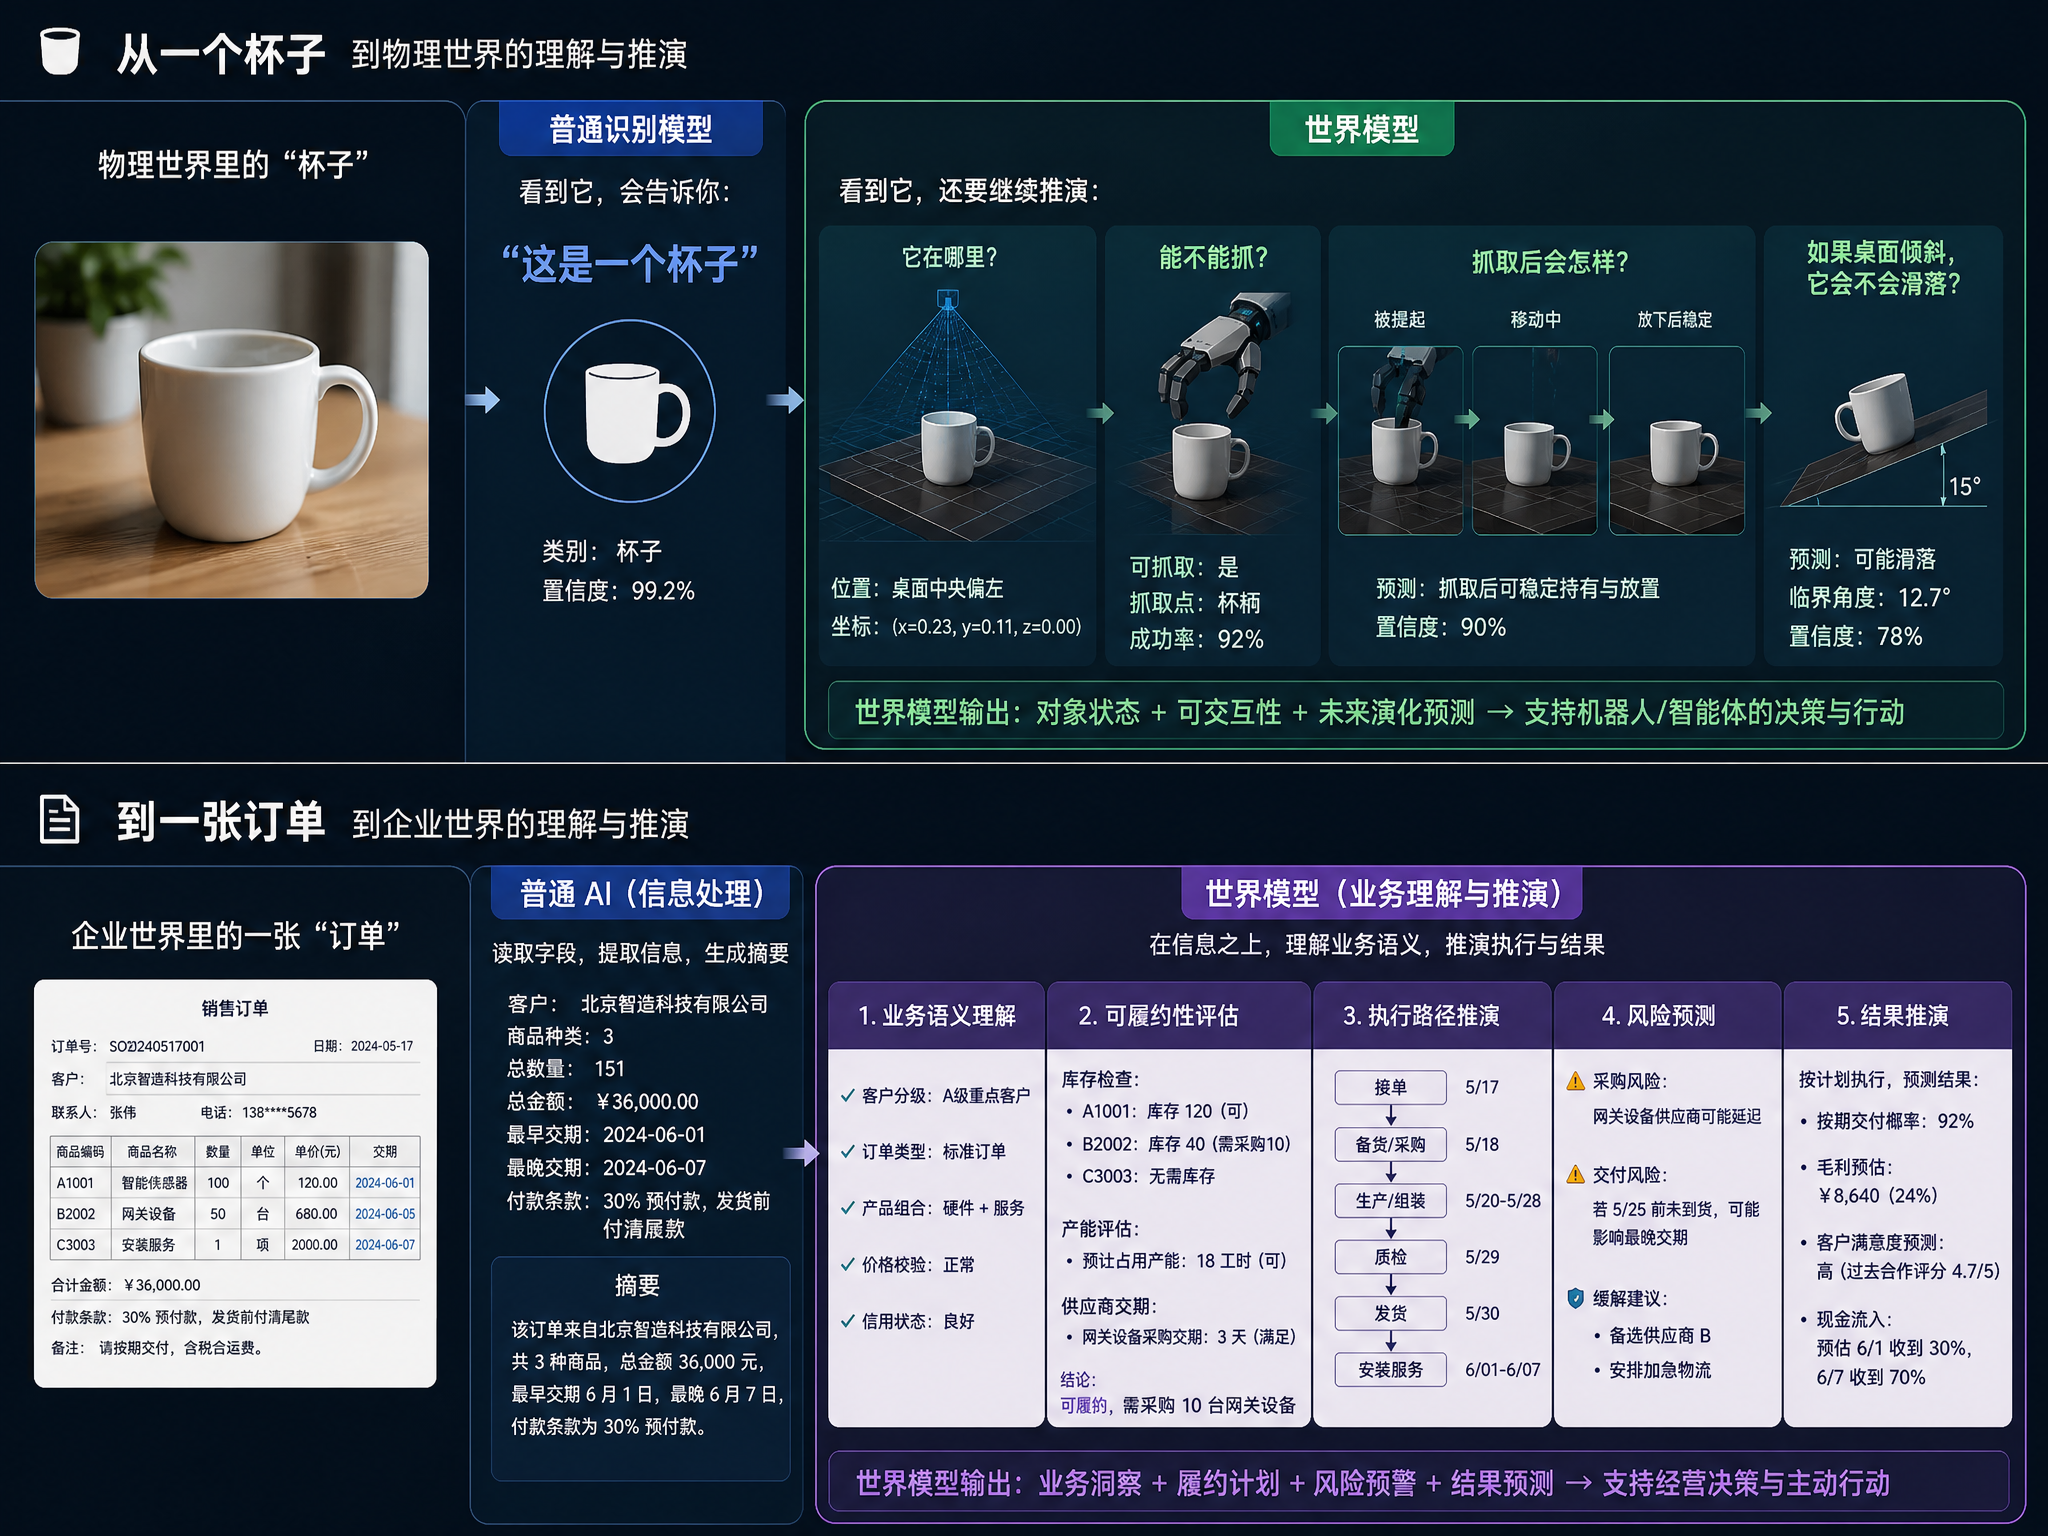This screenshot has height=1536, width=2048.
Task: Click the 备货/采购 step box
Action: tap(1390, 1144)
